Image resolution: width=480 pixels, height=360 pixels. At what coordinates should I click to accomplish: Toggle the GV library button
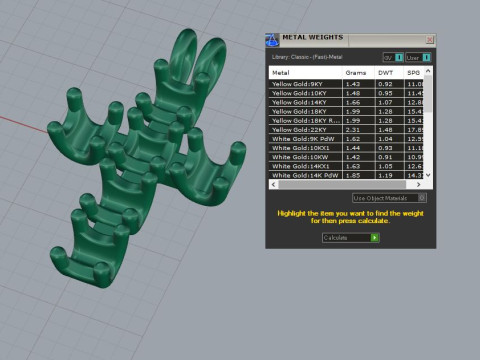pos(393,58)
